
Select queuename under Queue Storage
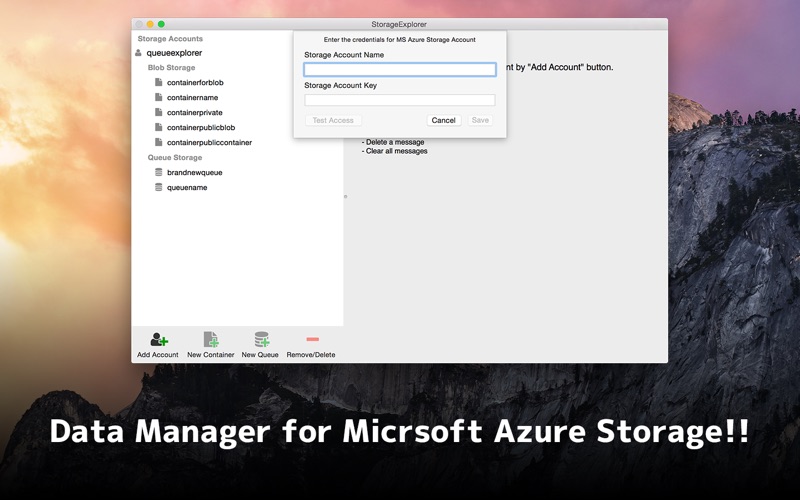click(187, 188)
